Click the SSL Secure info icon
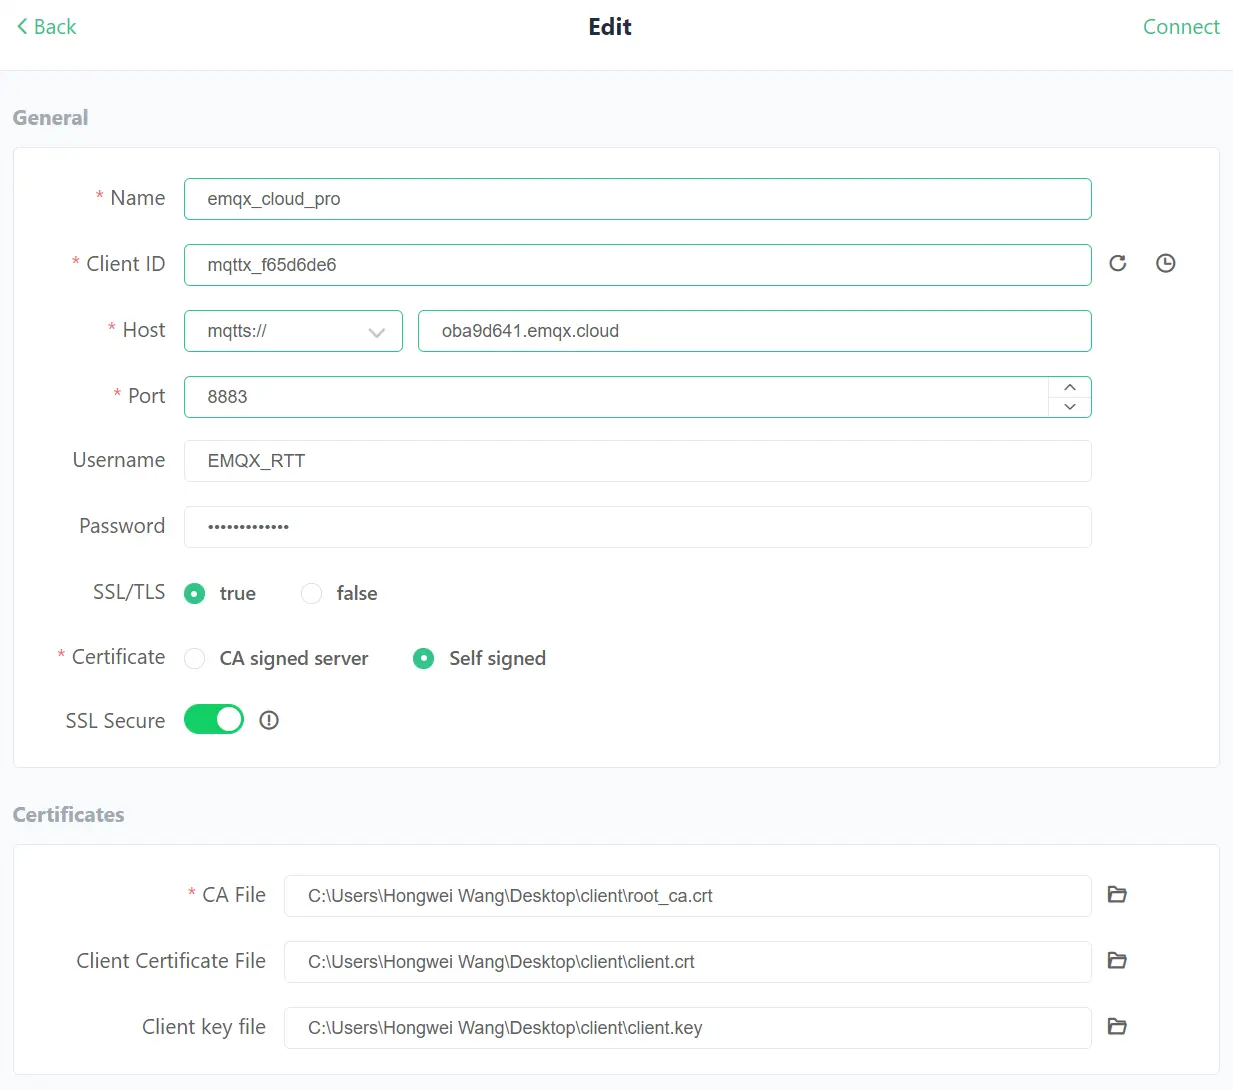 (269, 720)
